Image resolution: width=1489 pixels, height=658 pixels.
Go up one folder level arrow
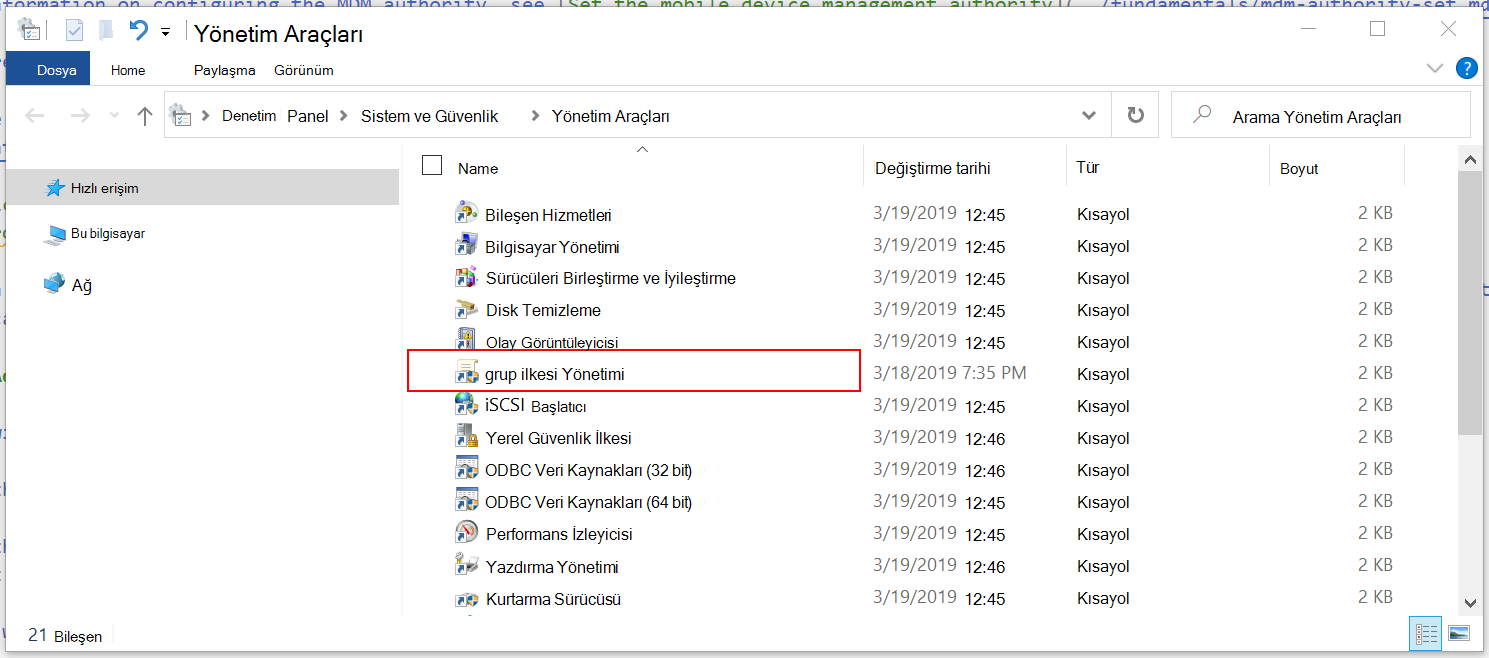(145, 116)
